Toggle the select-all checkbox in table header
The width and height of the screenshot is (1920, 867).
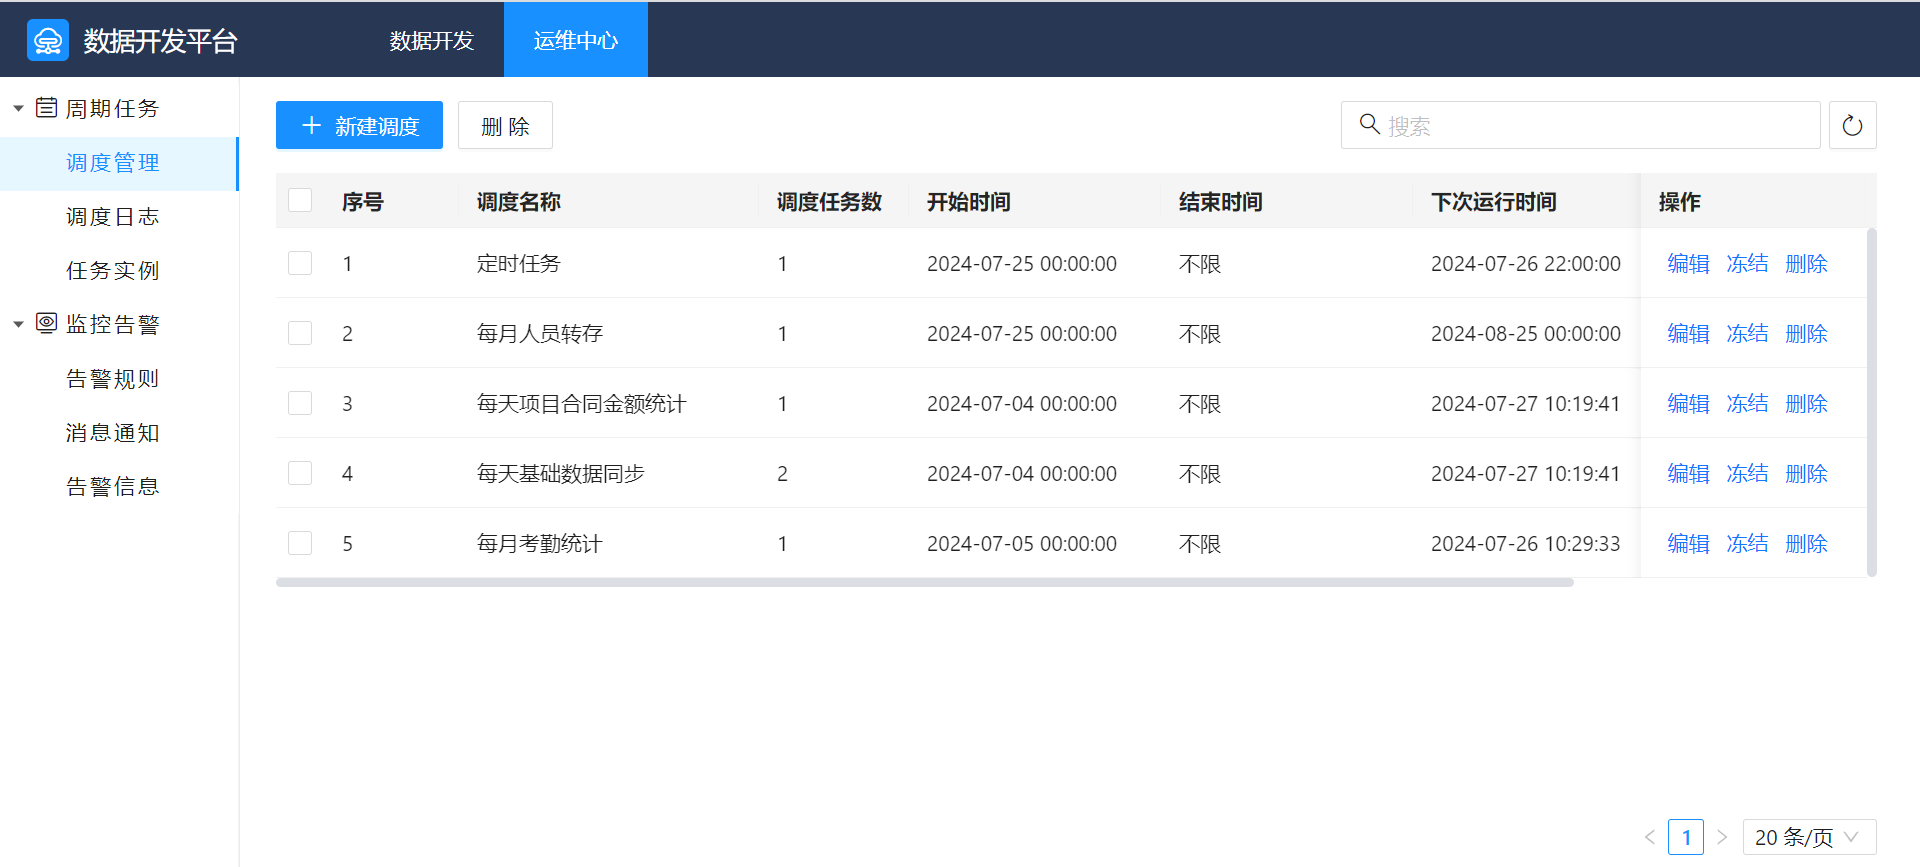[300, 201]
